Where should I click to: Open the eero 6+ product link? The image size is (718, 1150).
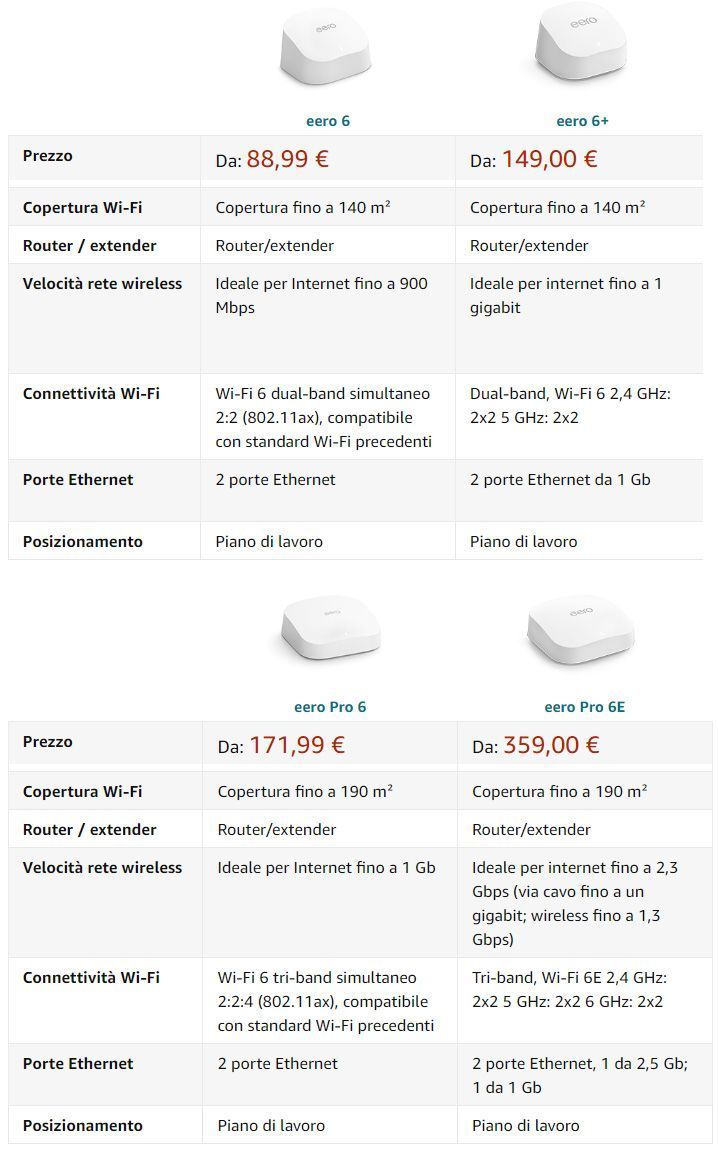582,121
